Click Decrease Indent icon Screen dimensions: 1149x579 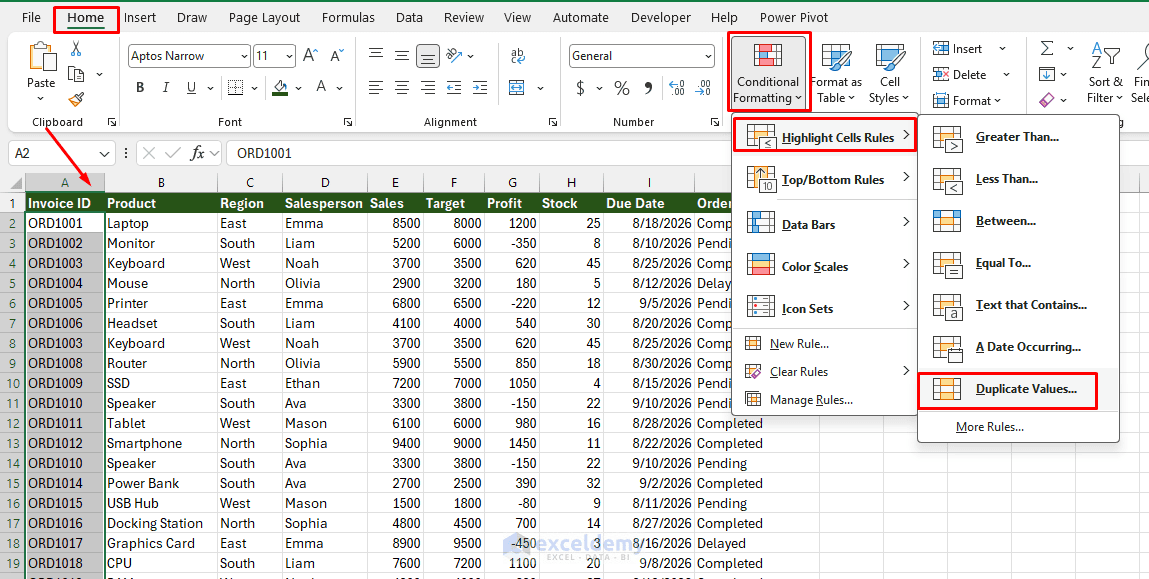click(x=454, y=88)
